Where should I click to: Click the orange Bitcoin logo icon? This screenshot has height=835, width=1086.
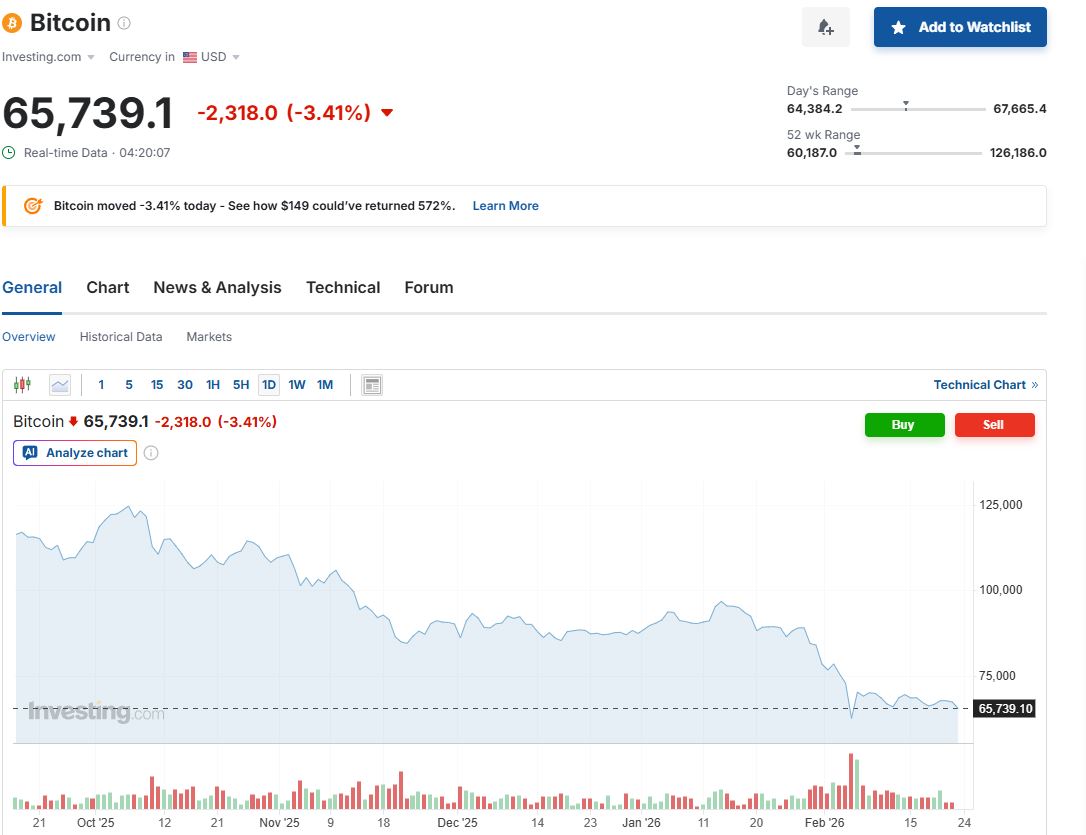[12, 23]
